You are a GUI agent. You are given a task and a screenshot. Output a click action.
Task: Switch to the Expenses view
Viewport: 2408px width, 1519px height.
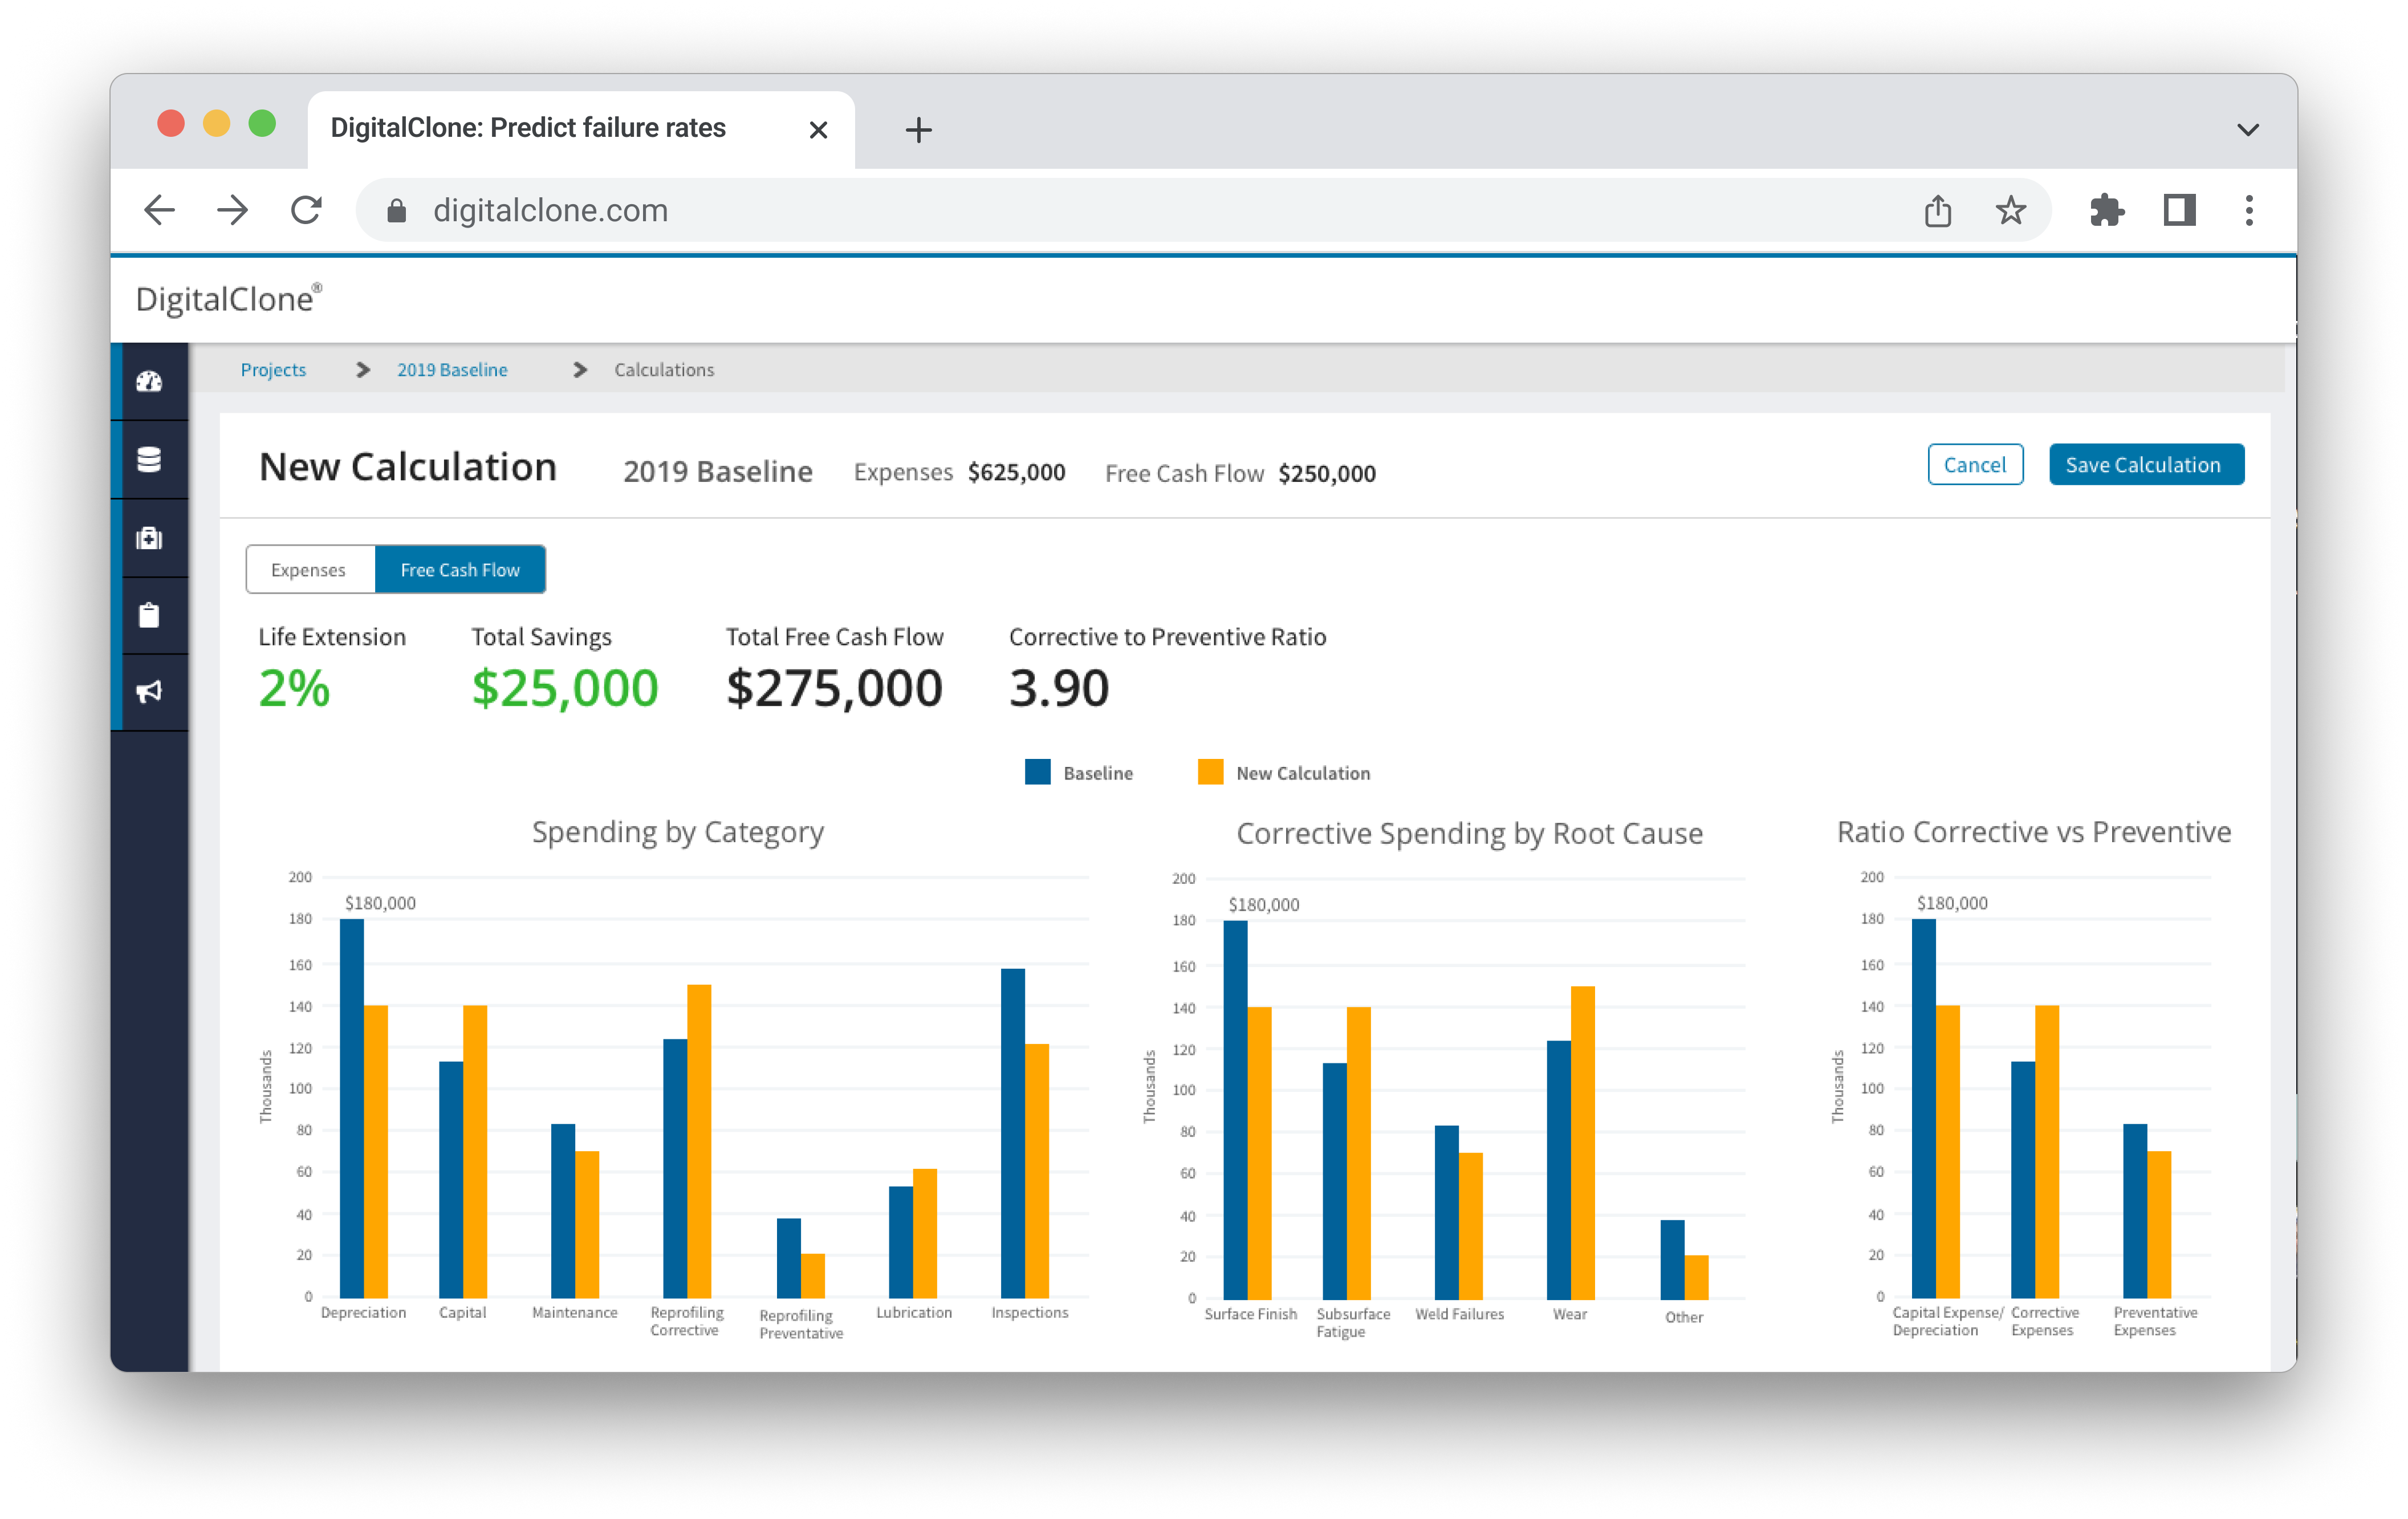click(x=309, y=570)
